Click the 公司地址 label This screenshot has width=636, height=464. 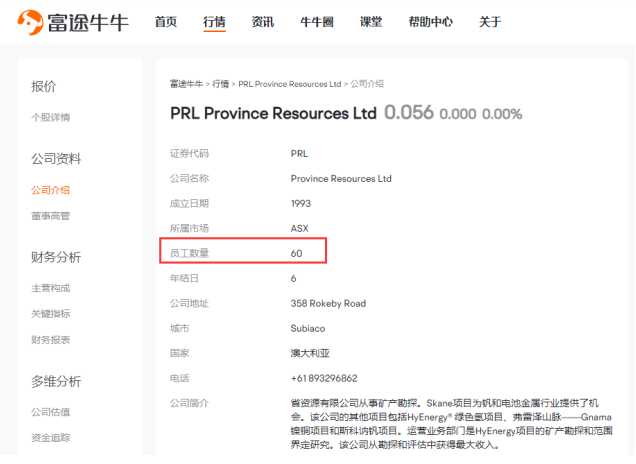[189, 303]
